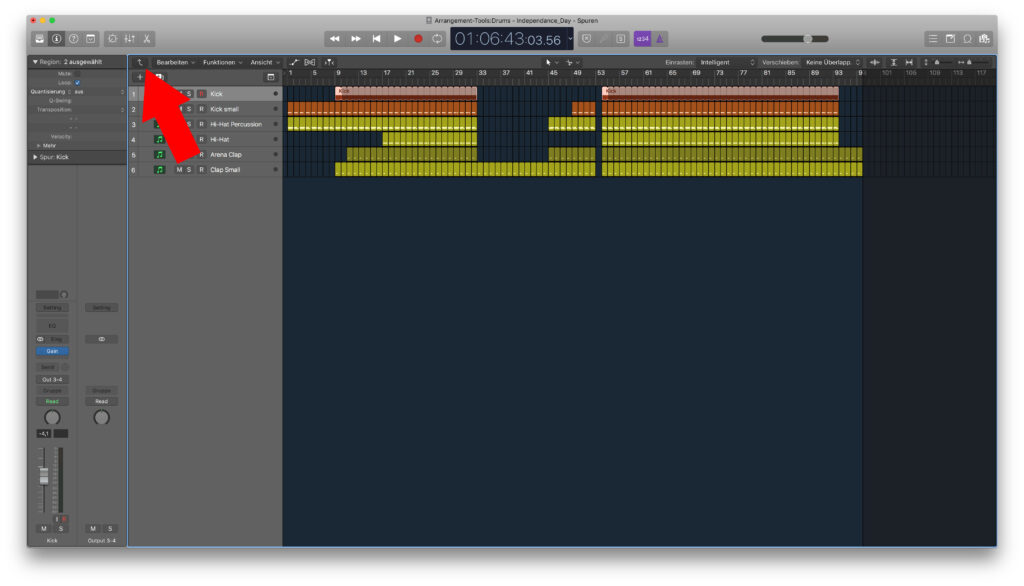
Task: Toggle vertical auto zoom button
Action: (x=893, y=62)
